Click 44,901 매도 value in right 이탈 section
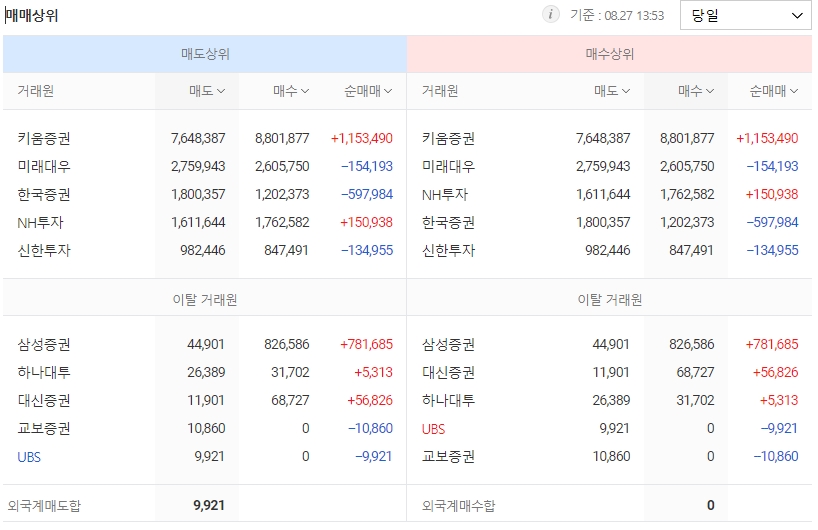818x530 pixels. pos(611,344)
